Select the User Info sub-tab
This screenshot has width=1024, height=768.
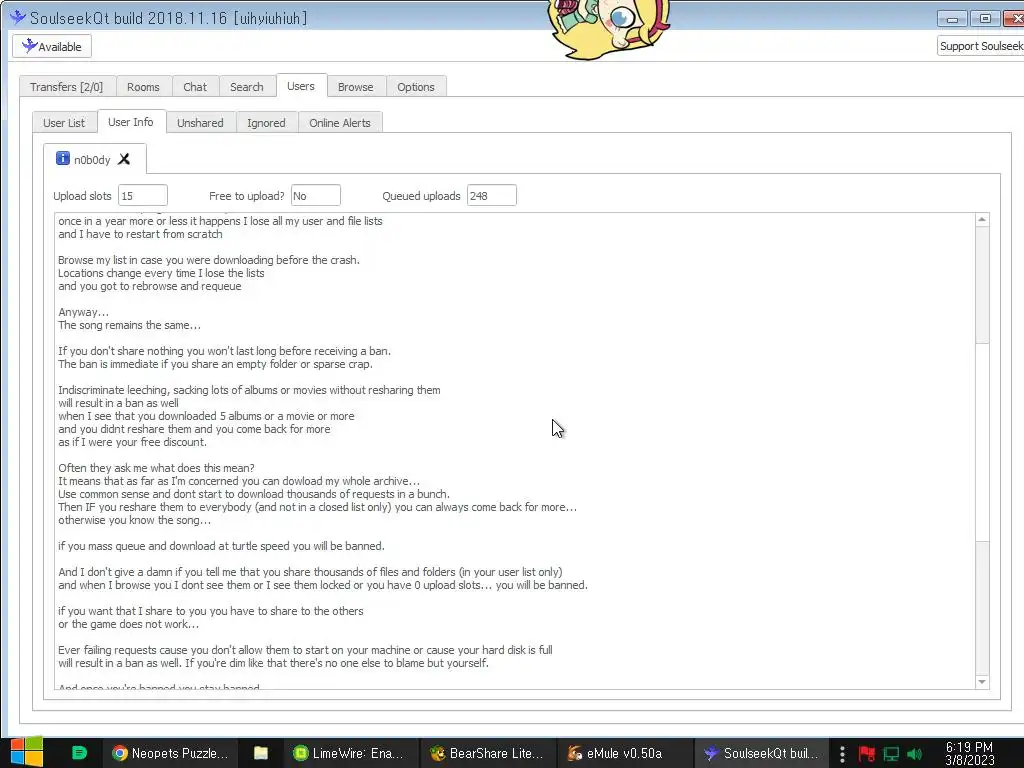point(131,121)
